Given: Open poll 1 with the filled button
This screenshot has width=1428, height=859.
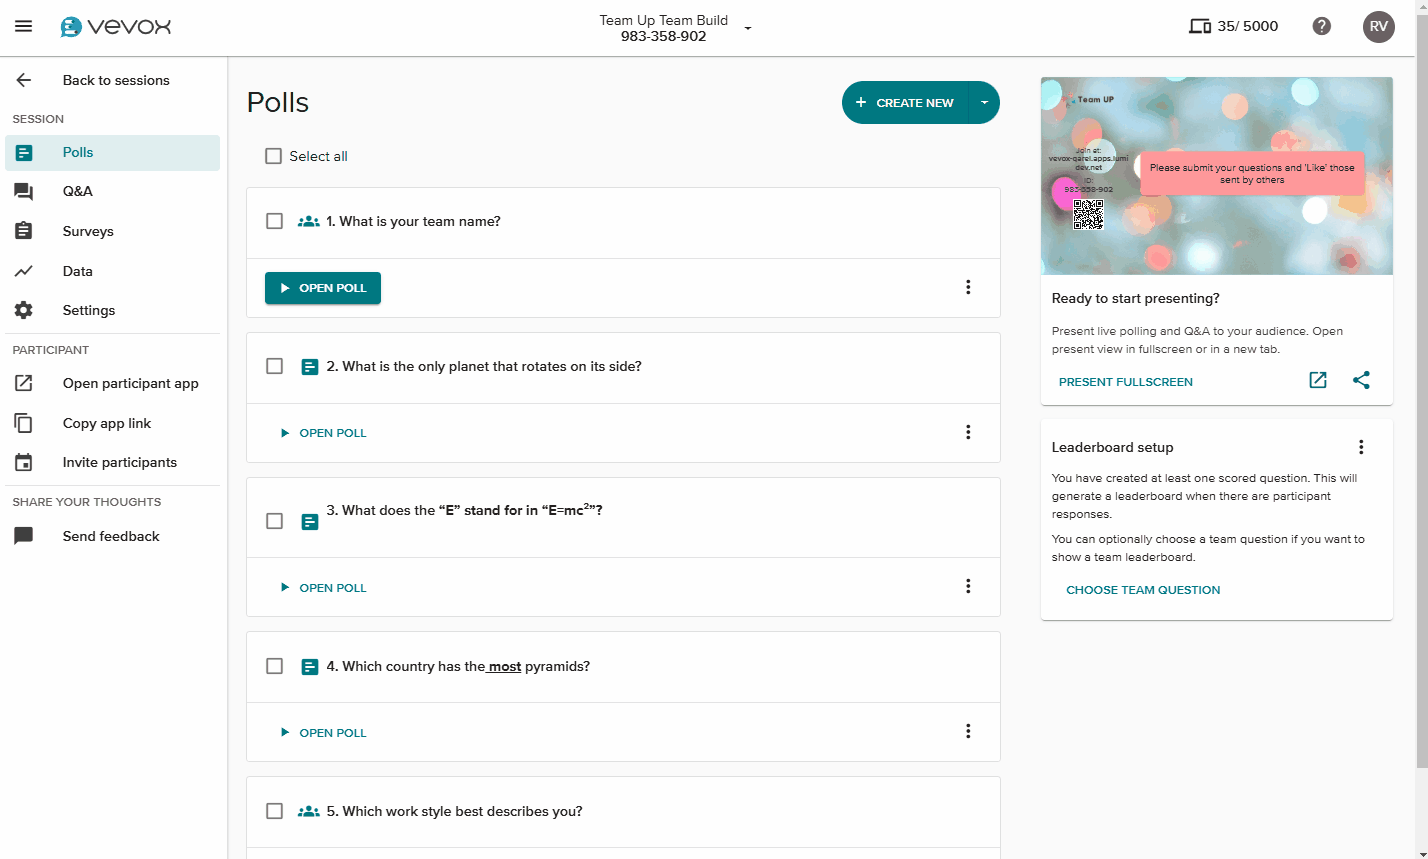Looking at the screenshot, I should (x=323, y=288).
